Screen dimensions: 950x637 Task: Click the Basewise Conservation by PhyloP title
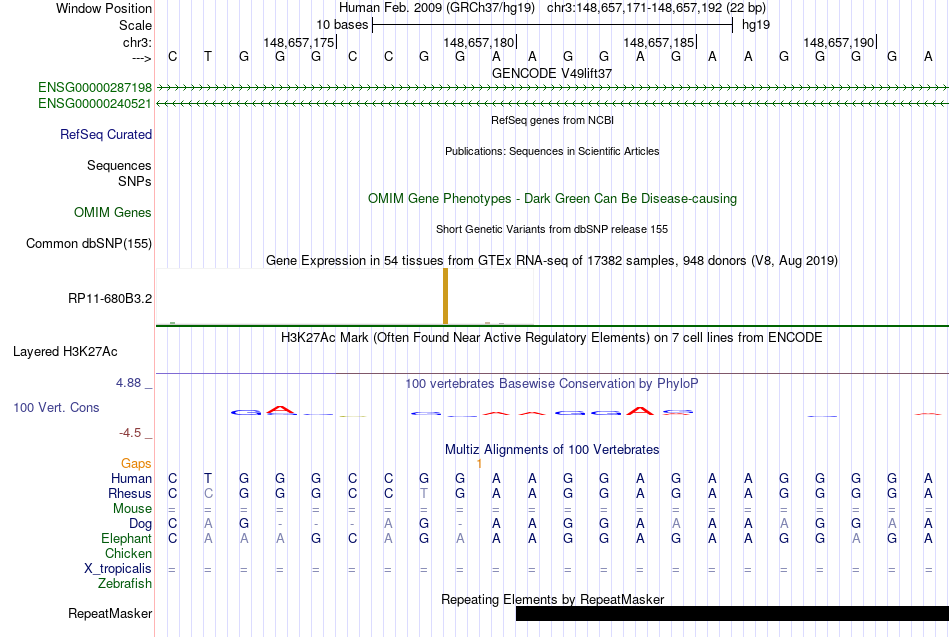tap(552, 384)
